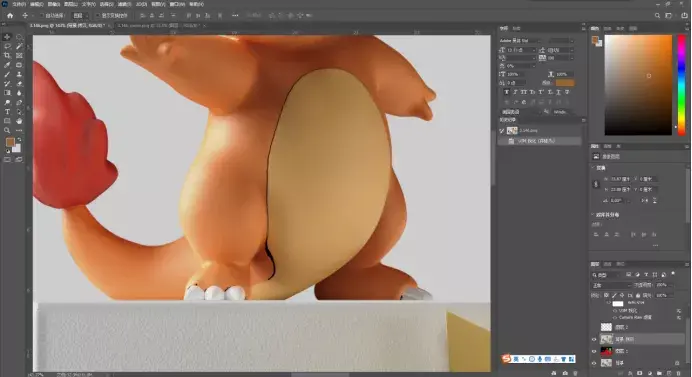Image resolution: width=692 pixels, height=377 pixels.
Task: Open the auto-select 图层 dropdown in options bar
Action: [x=80, y=15]
